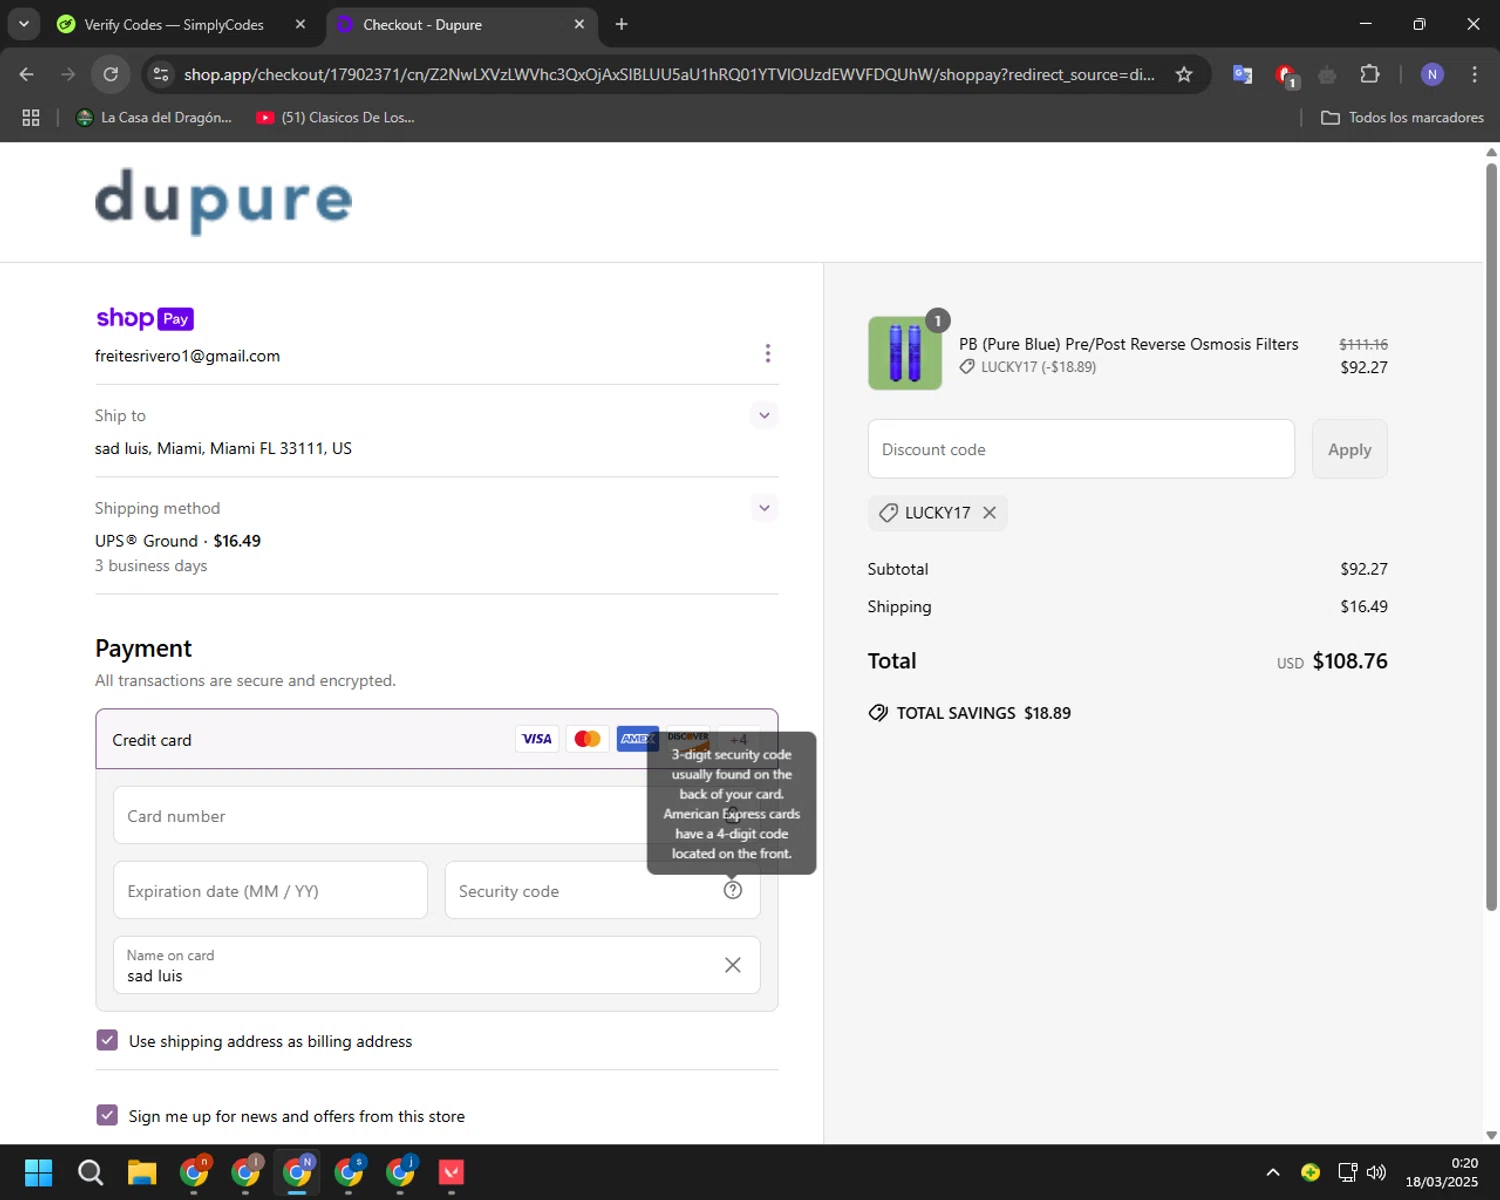
Task: Click the Visa card icon
Action: click(537, 739)
